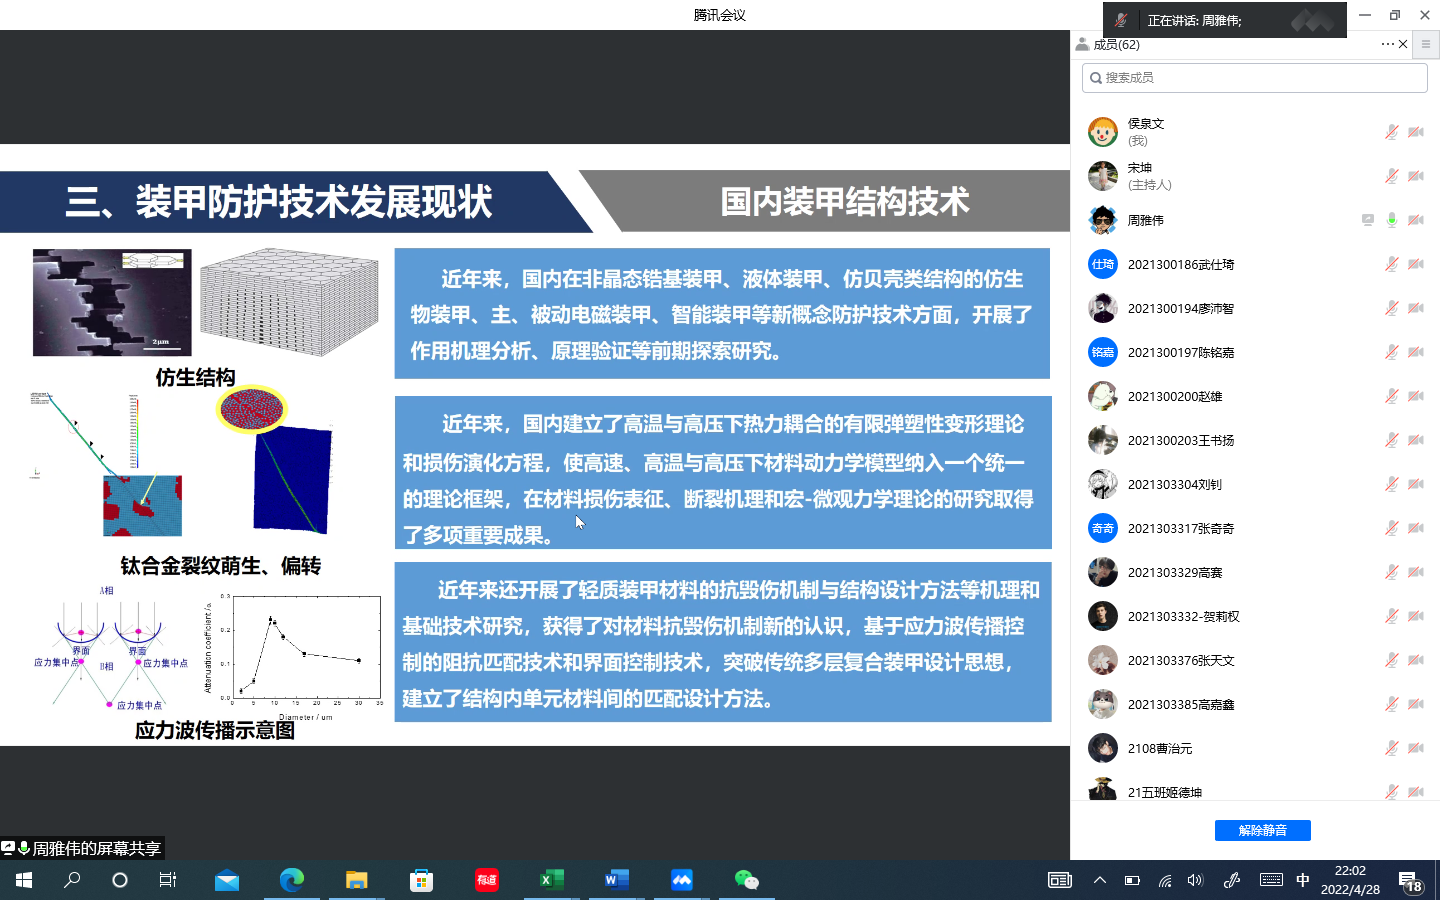Screen dimensions: 1440x900
Task: Click the green active microphone icon for 周雅伟
Action: click(x=1391, y=220)
